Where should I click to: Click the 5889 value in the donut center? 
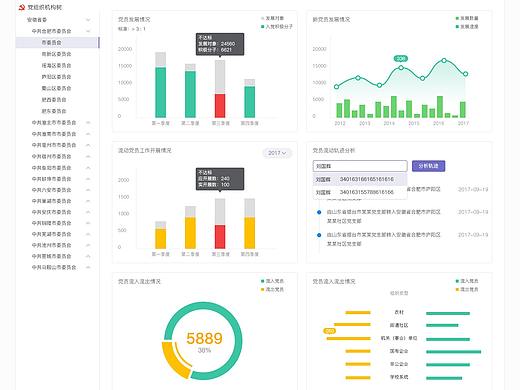[x=204, y=338]
